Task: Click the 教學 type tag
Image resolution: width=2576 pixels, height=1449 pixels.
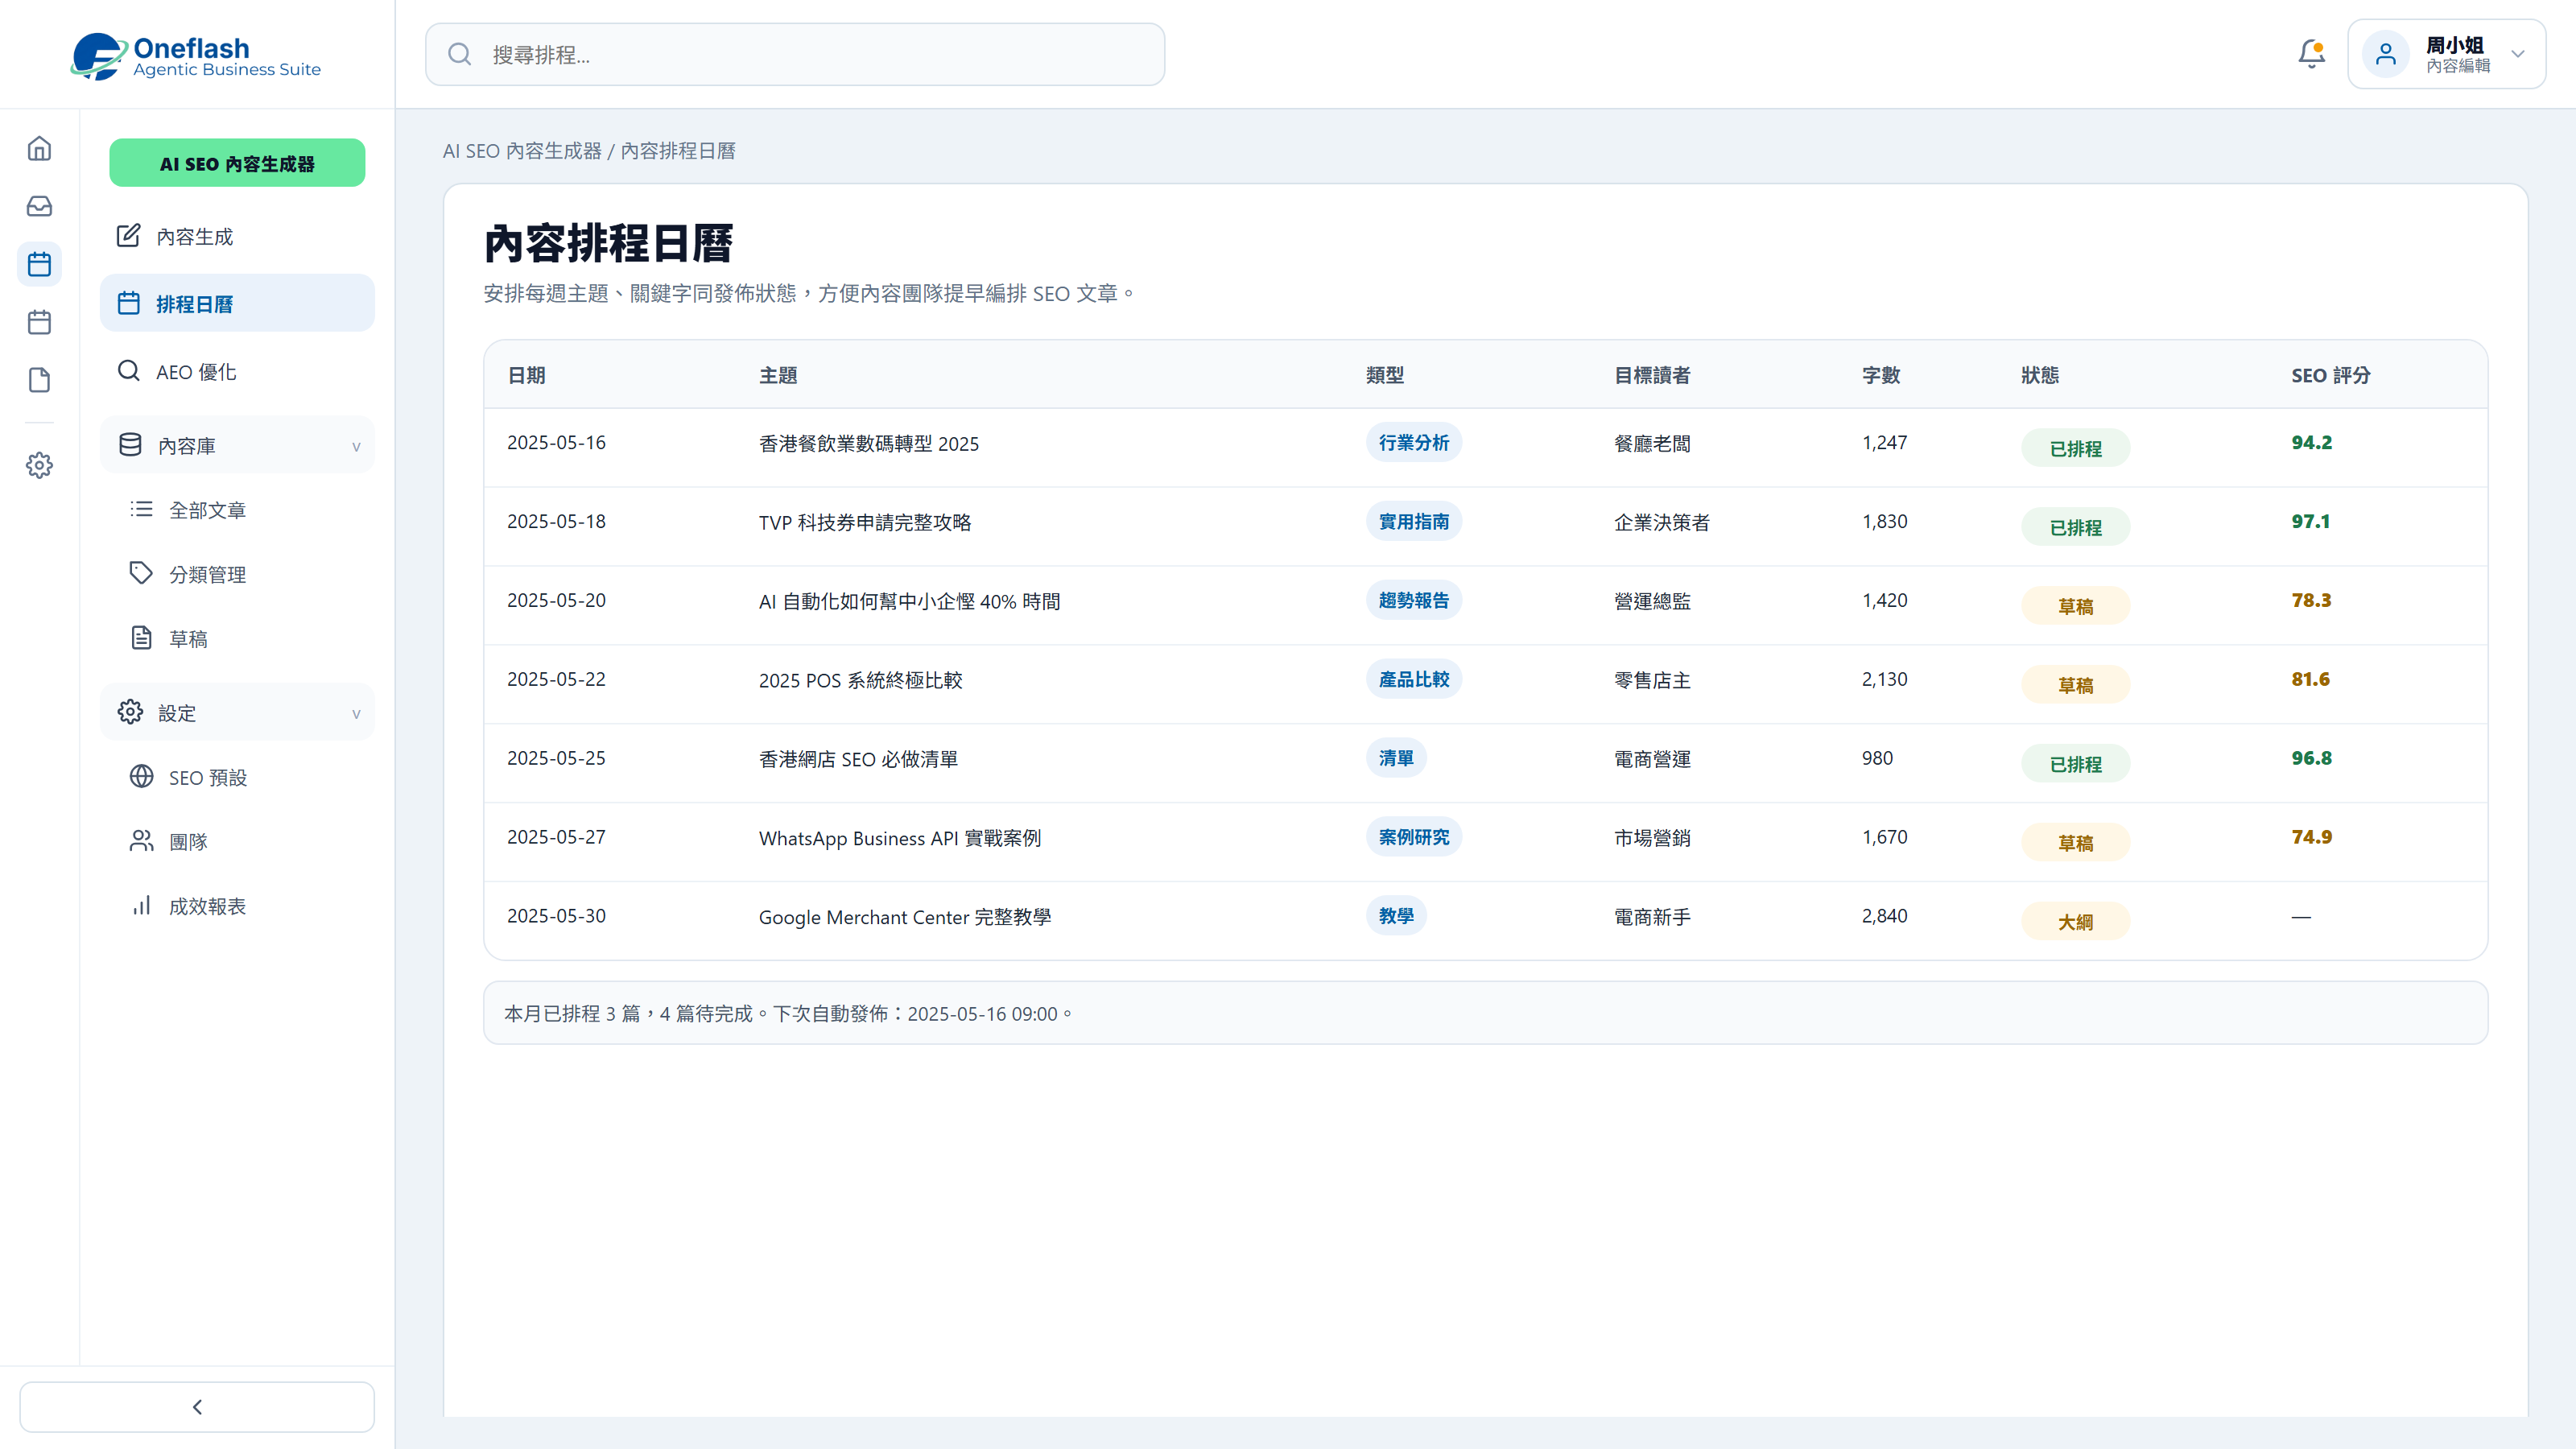Action: [x=1396, y=916]
